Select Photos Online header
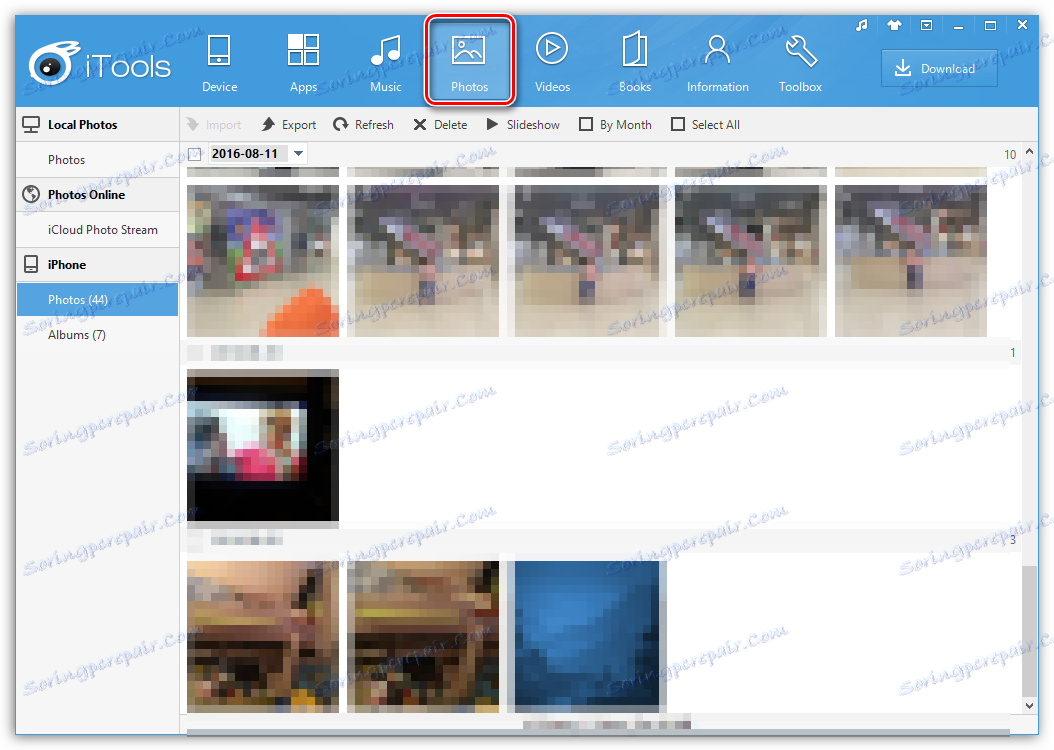The image size is (1054, 750). tap(97, 195)
